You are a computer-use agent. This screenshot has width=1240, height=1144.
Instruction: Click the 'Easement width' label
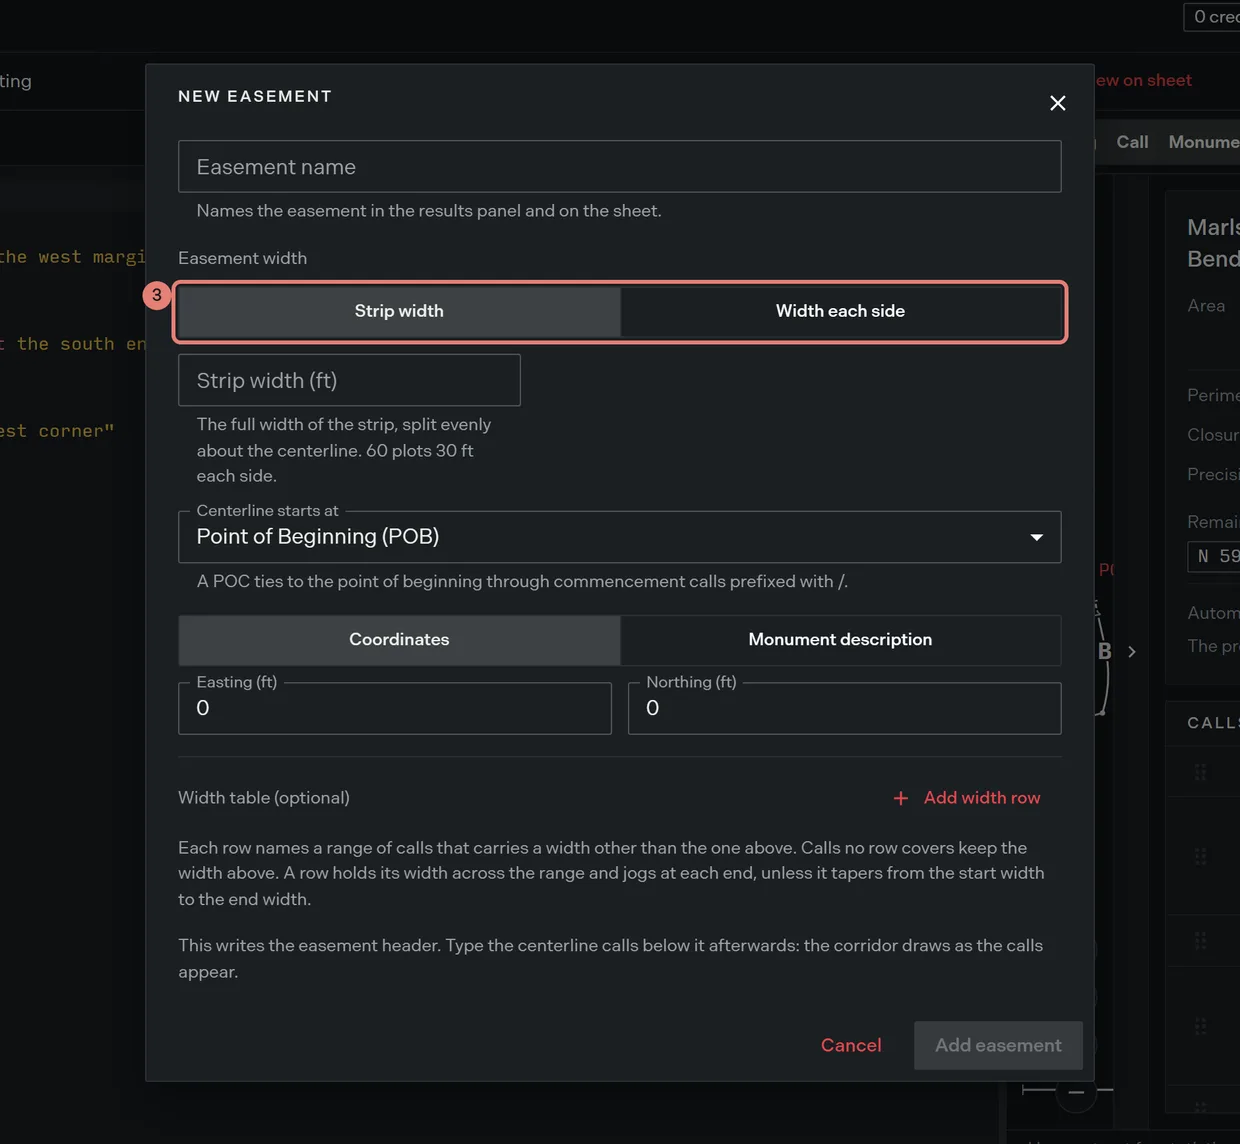243,258
